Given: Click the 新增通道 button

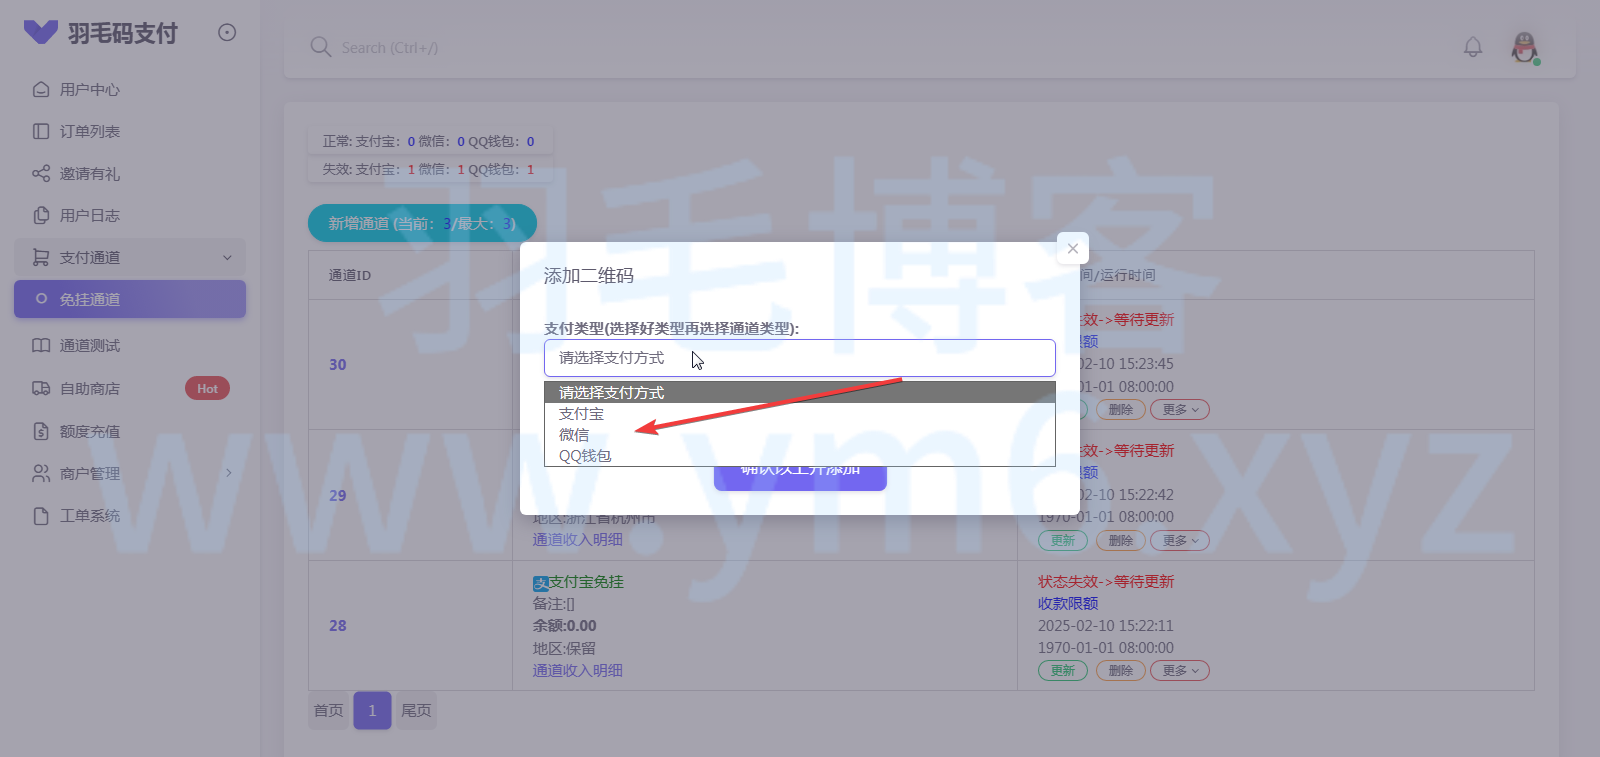Looking at the screenshot, I should pyautogui.click(x=422, y=223).
